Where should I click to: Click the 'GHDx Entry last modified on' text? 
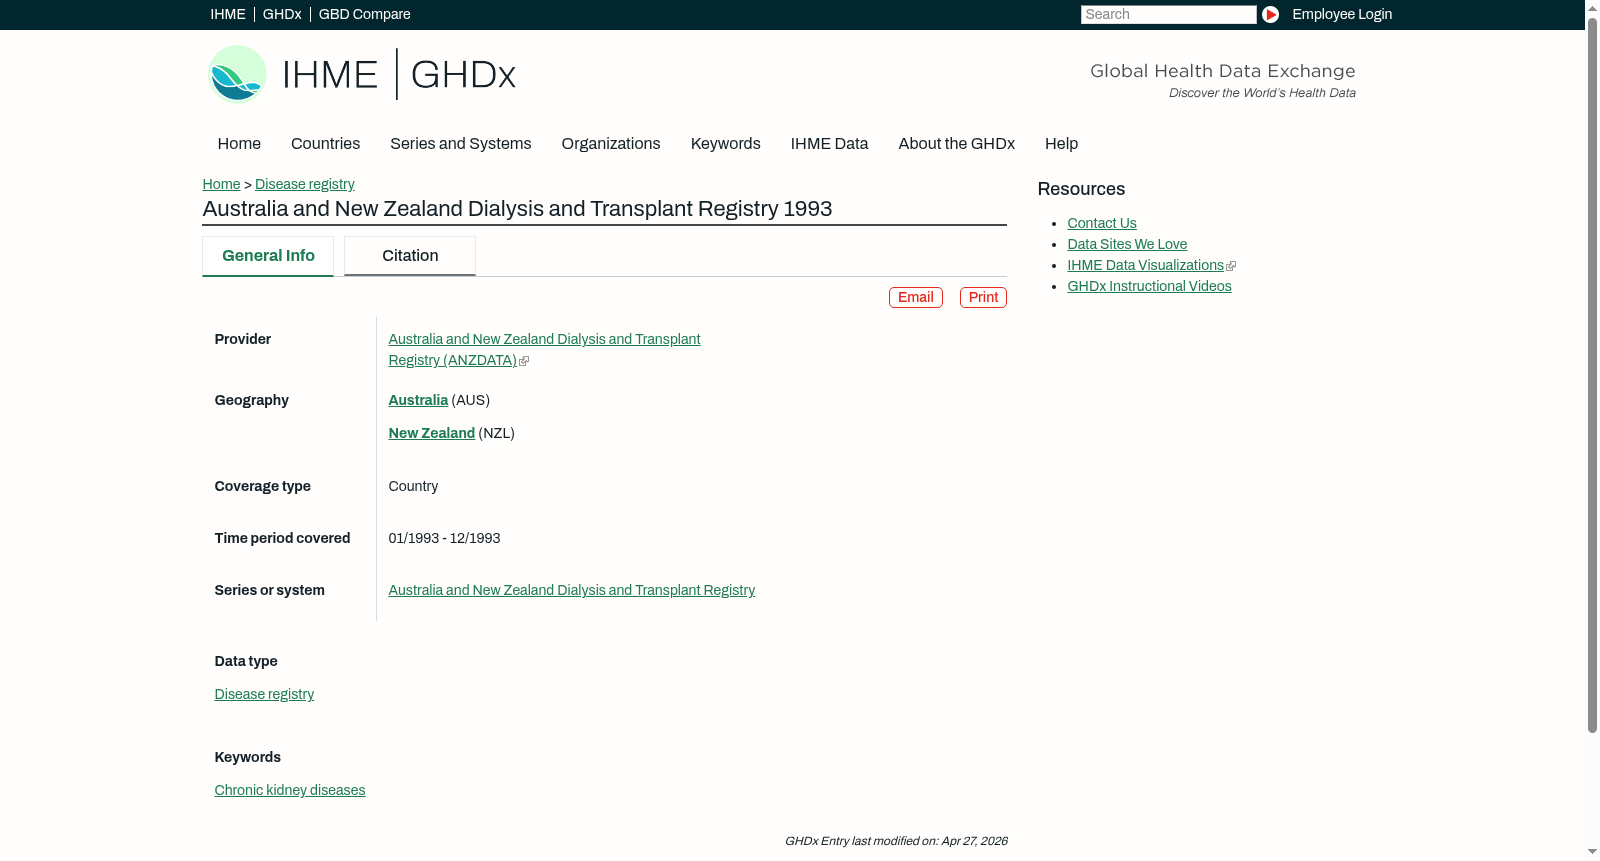pos(896,842)
